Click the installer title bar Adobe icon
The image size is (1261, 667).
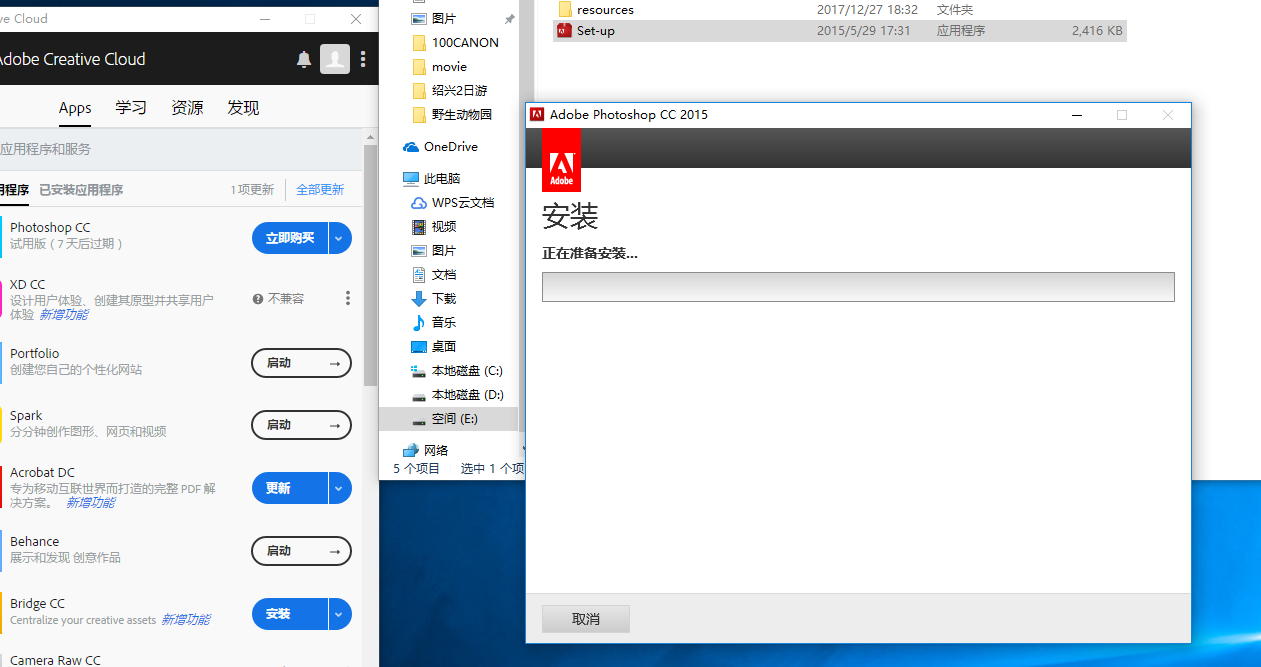[x=537, y=115]
